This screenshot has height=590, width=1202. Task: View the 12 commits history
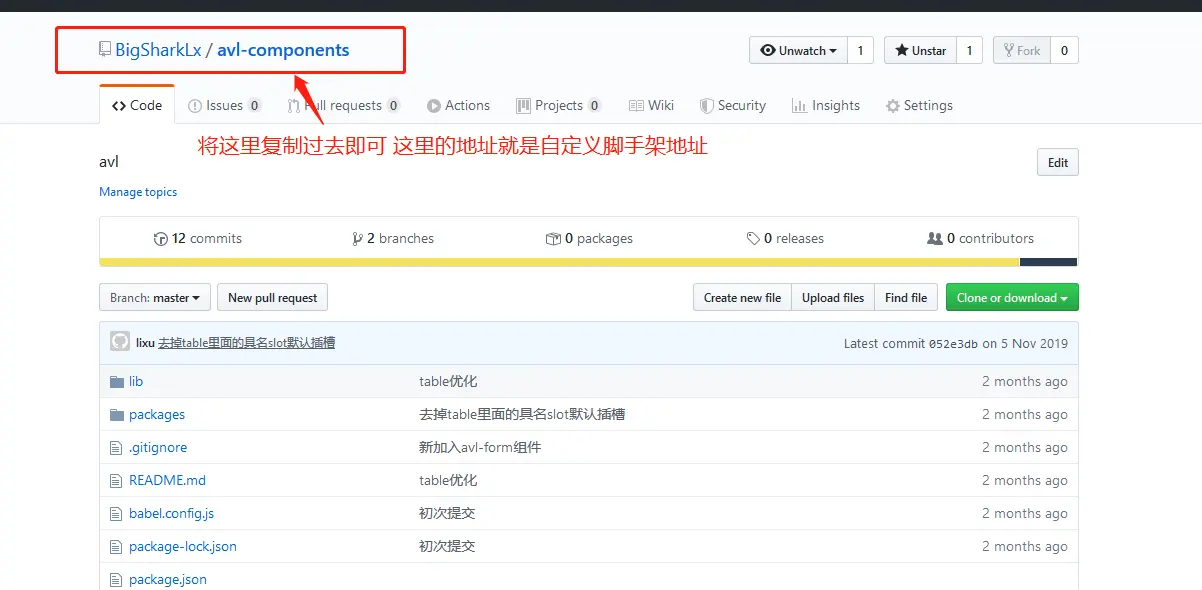pyautogui.click(x=198, y=238)
